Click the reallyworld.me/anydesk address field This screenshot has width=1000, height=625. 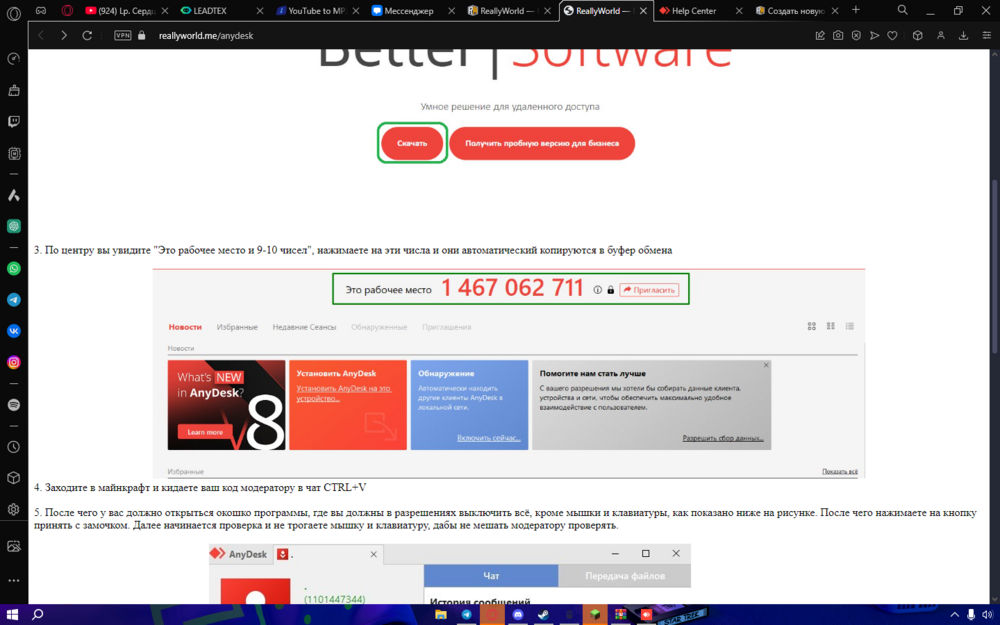(206, 36)
